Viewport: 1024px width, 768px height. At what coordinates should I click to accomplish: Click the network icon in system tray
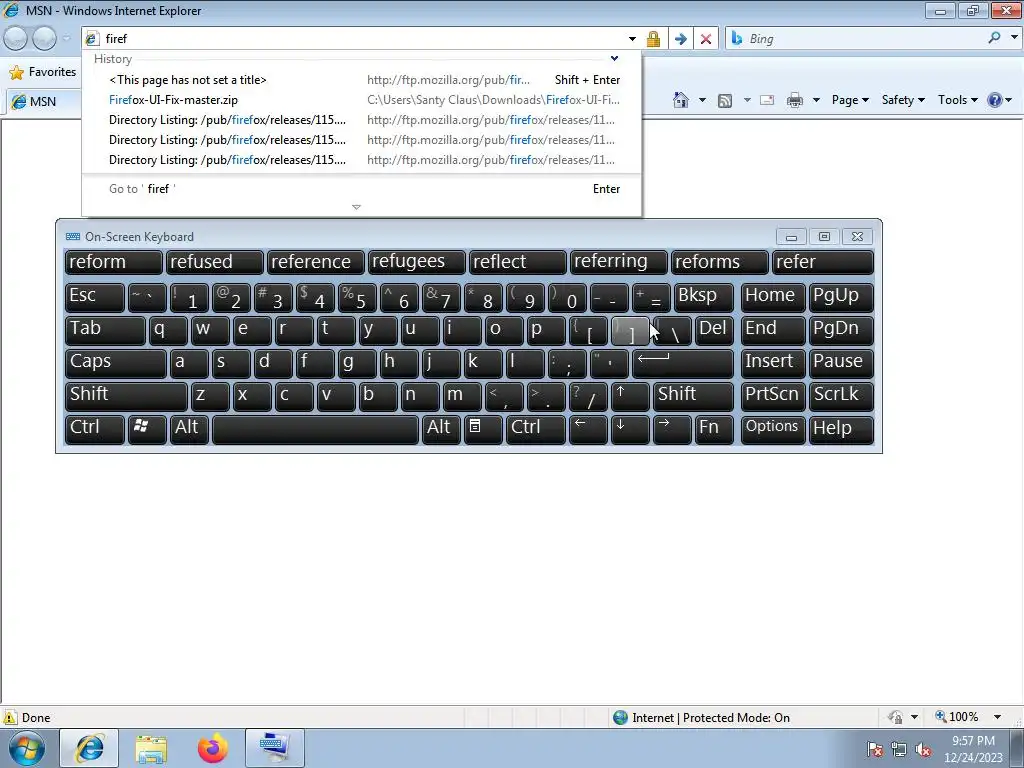pyautogui.click(x=899, y=749)
